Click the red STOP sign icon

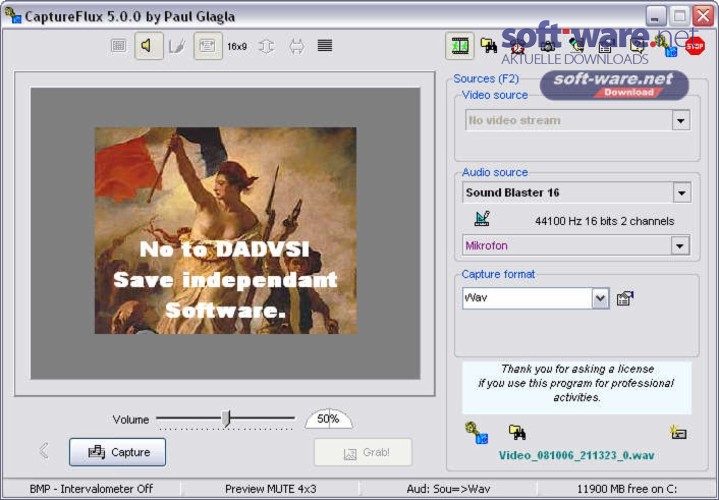(x=695, y=46)
